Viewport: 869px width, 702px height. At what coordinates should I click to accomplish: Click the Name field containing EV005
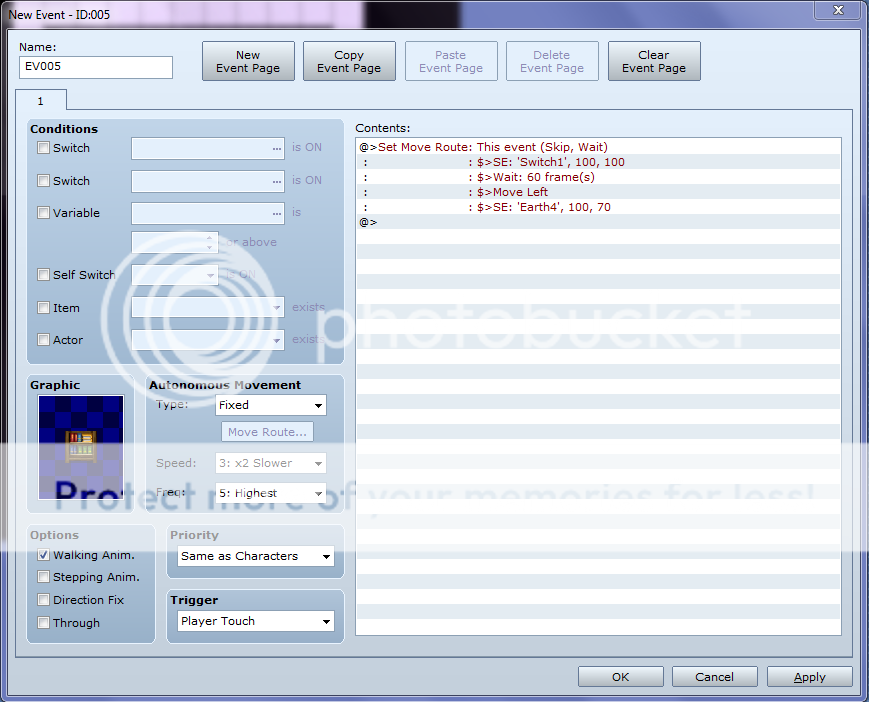(96, 67)
